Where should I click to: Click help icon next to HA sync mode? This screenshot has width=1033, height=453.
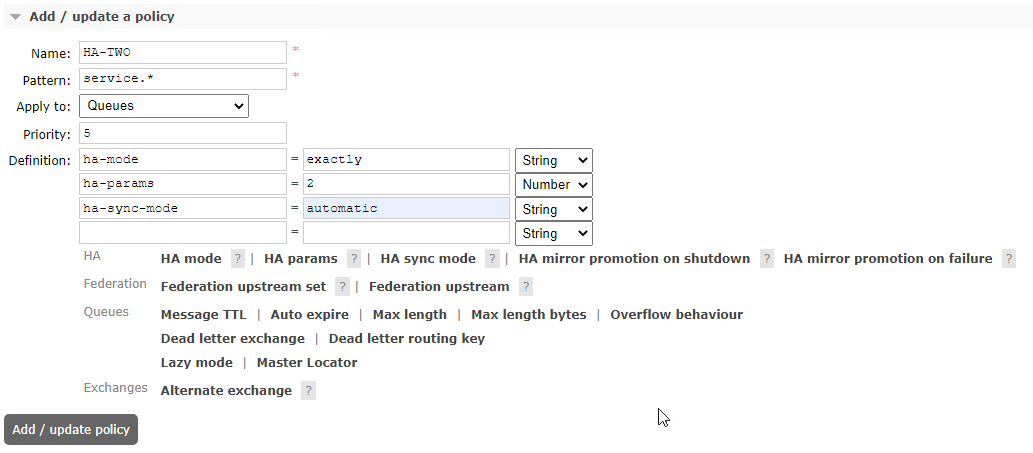click(x=492, y=259)
